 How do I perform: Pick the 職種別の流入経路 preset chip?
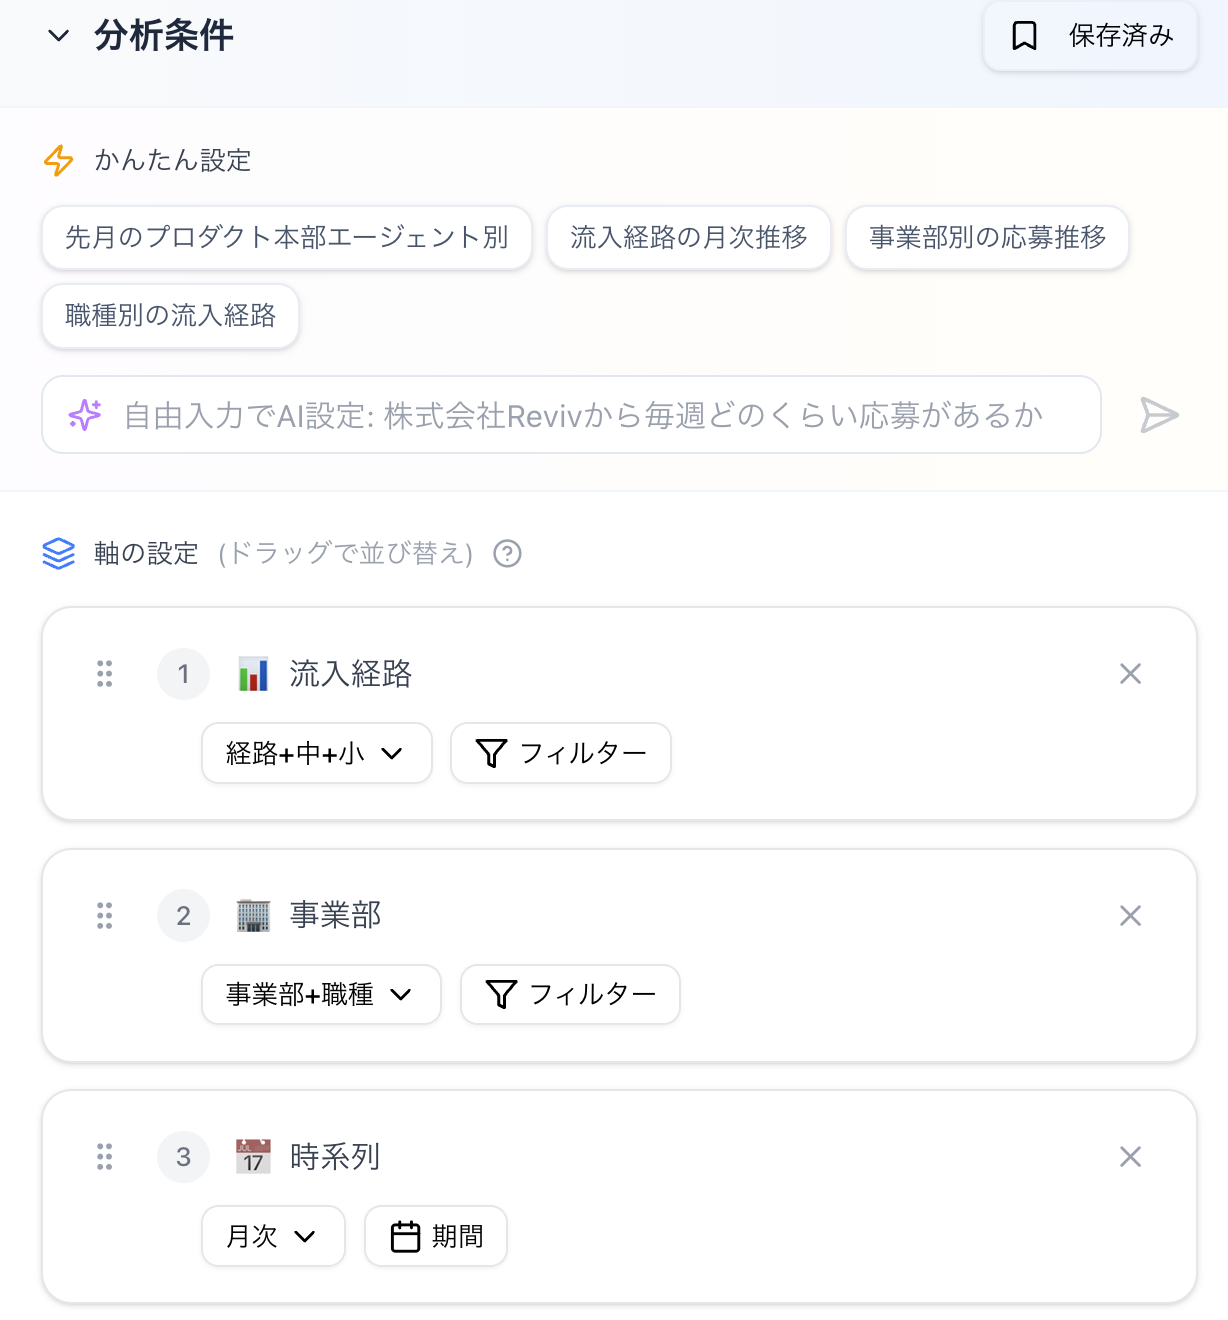pyautogui.click(x=170, y=316)
